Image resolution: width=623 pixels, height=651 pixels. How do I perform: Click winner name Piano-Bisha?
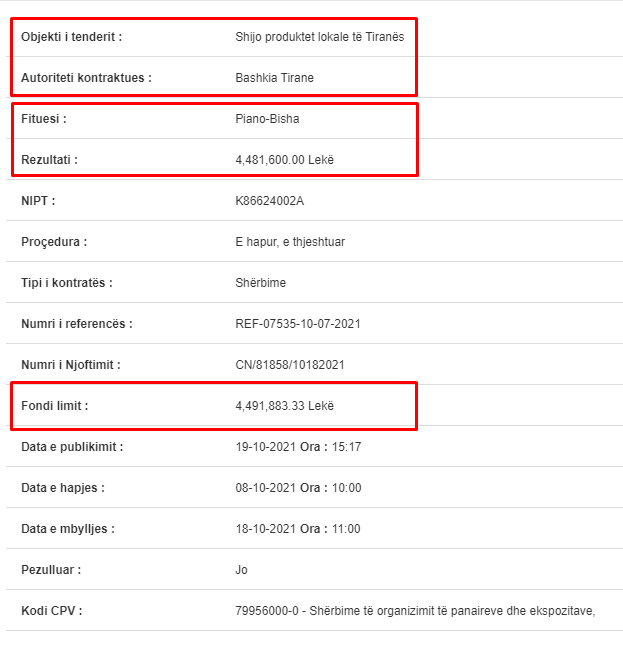click(x=267, y=119)
